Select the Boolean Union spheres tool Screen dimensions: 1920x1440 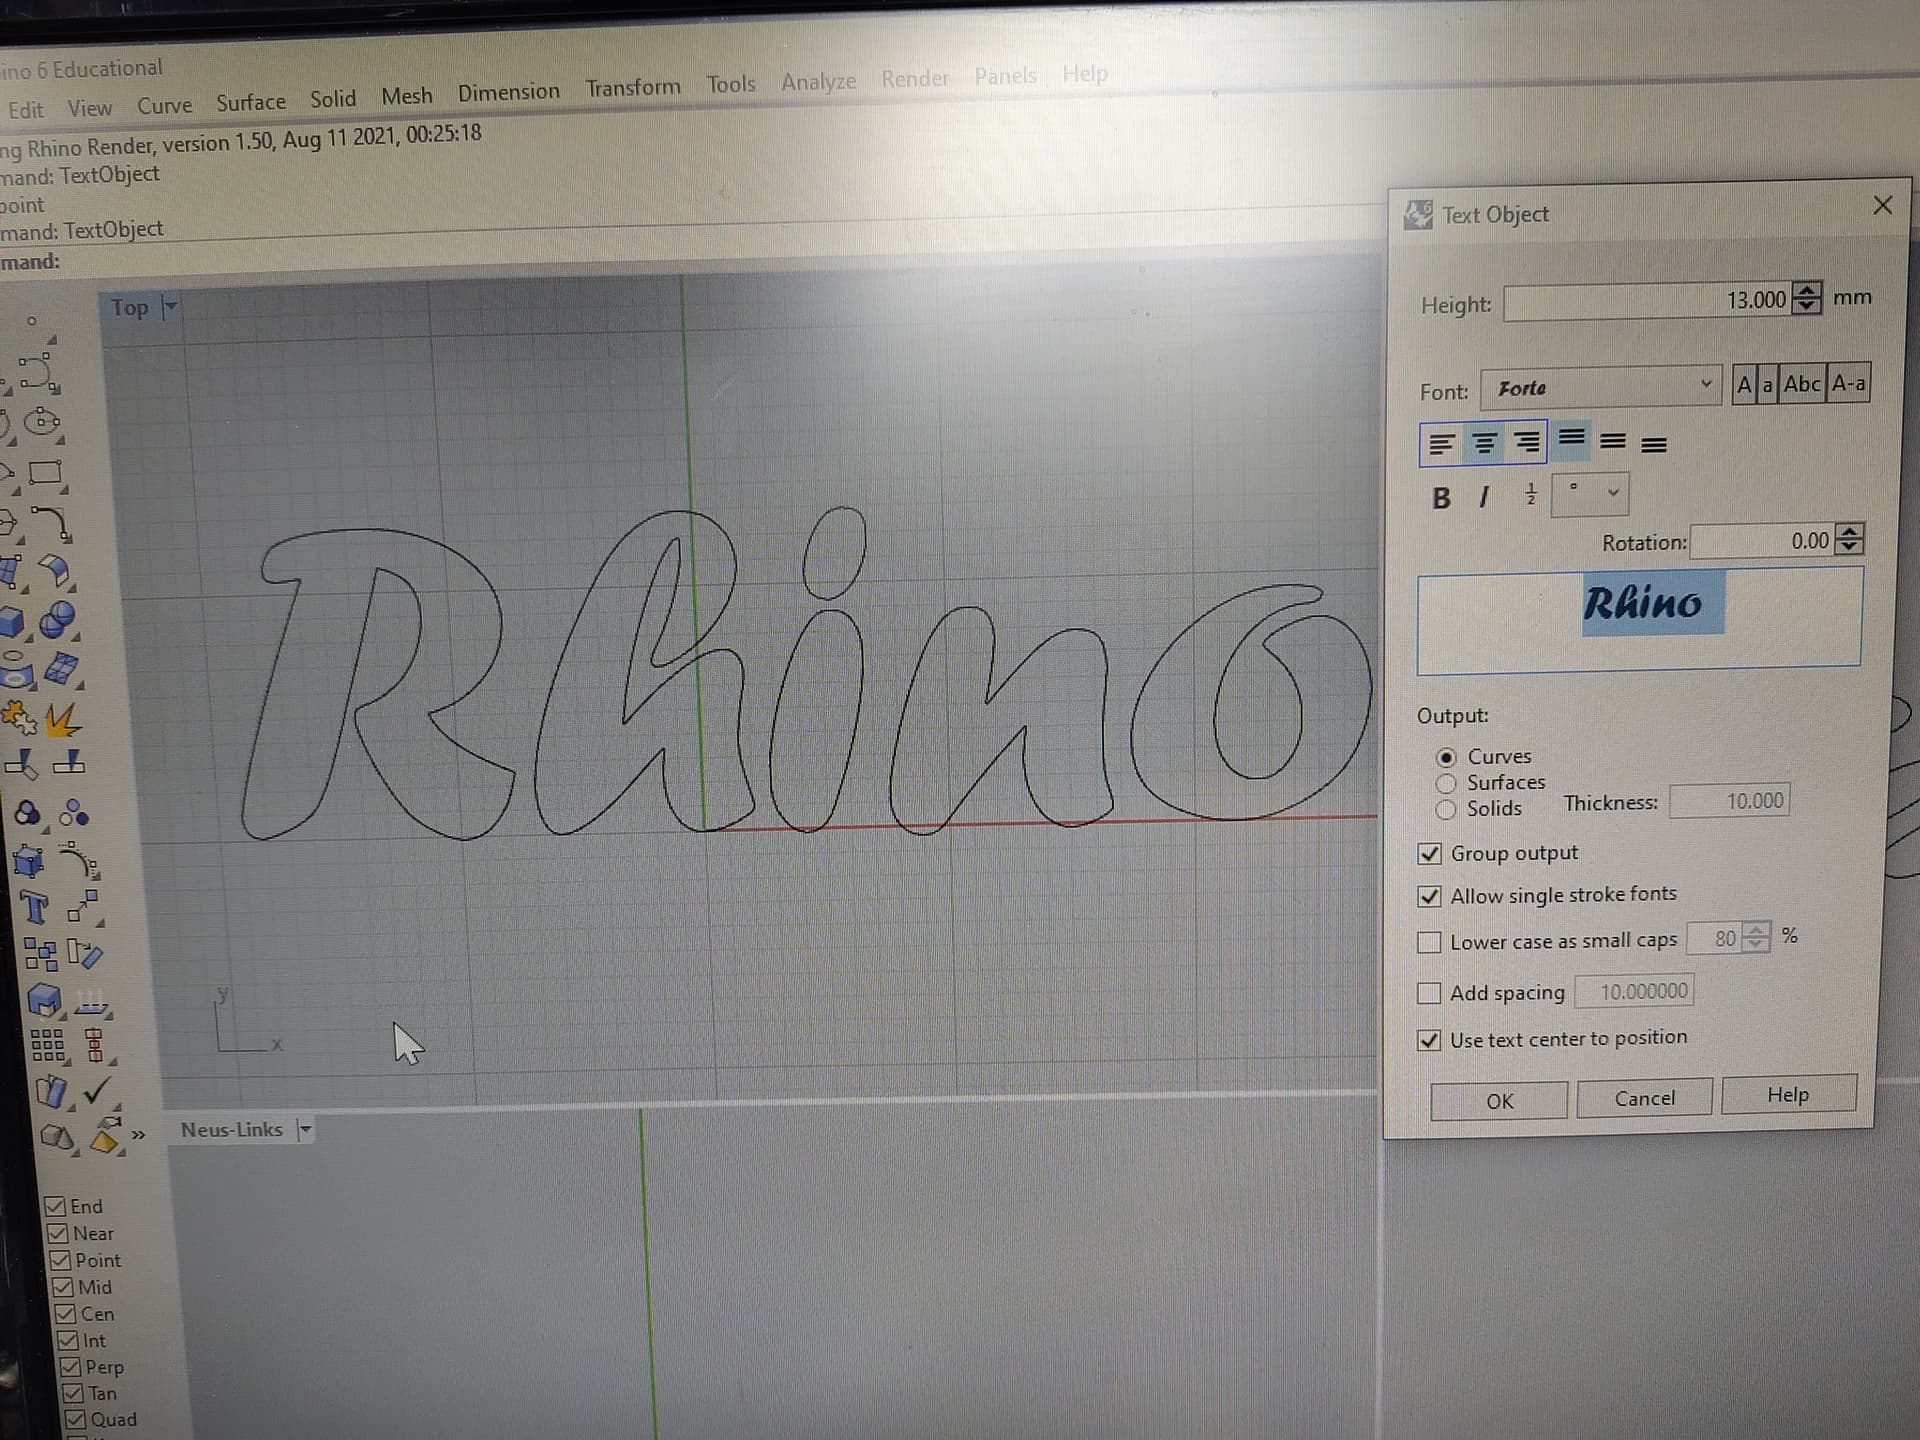click(57, 620)
